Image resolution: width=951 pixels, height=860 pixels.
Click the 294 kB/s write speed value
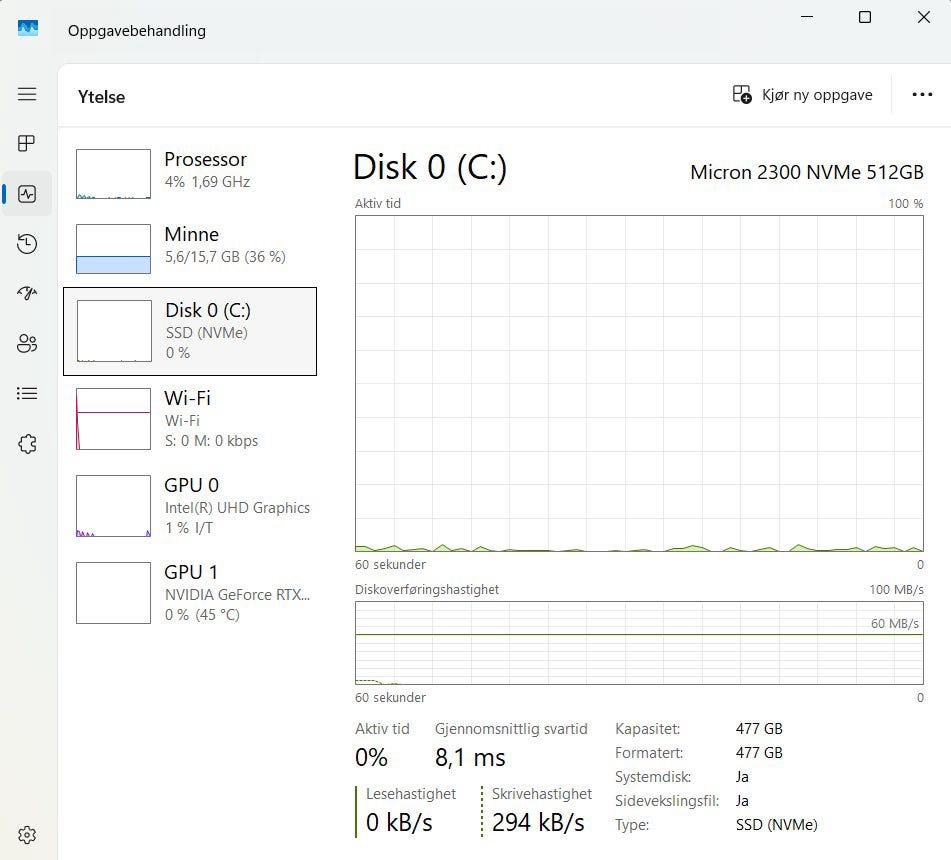click(538, 822)
